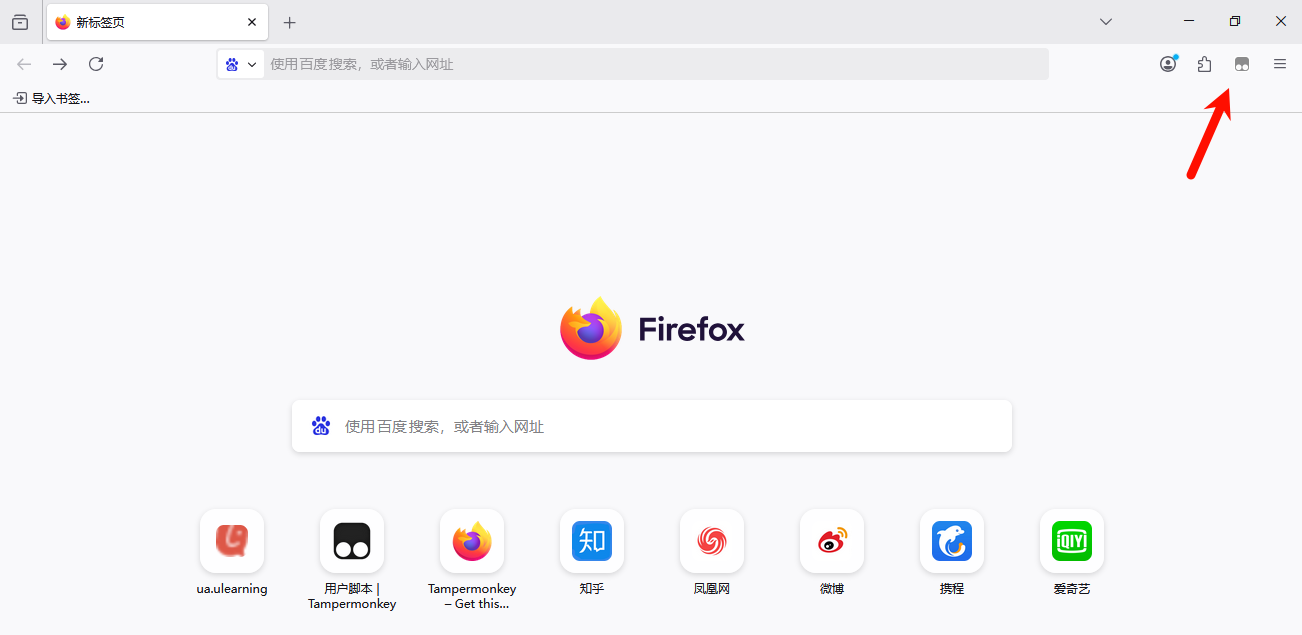Open the 携程 shortcut tile

click(952, 541)
